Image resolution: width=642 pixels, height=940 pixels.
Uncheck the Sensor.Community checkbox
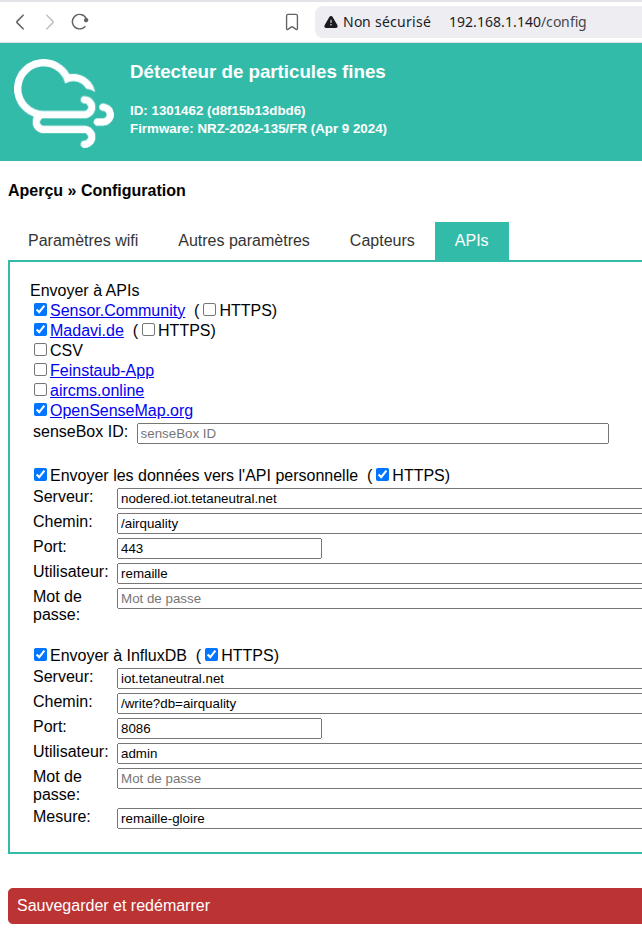[40, 311]
